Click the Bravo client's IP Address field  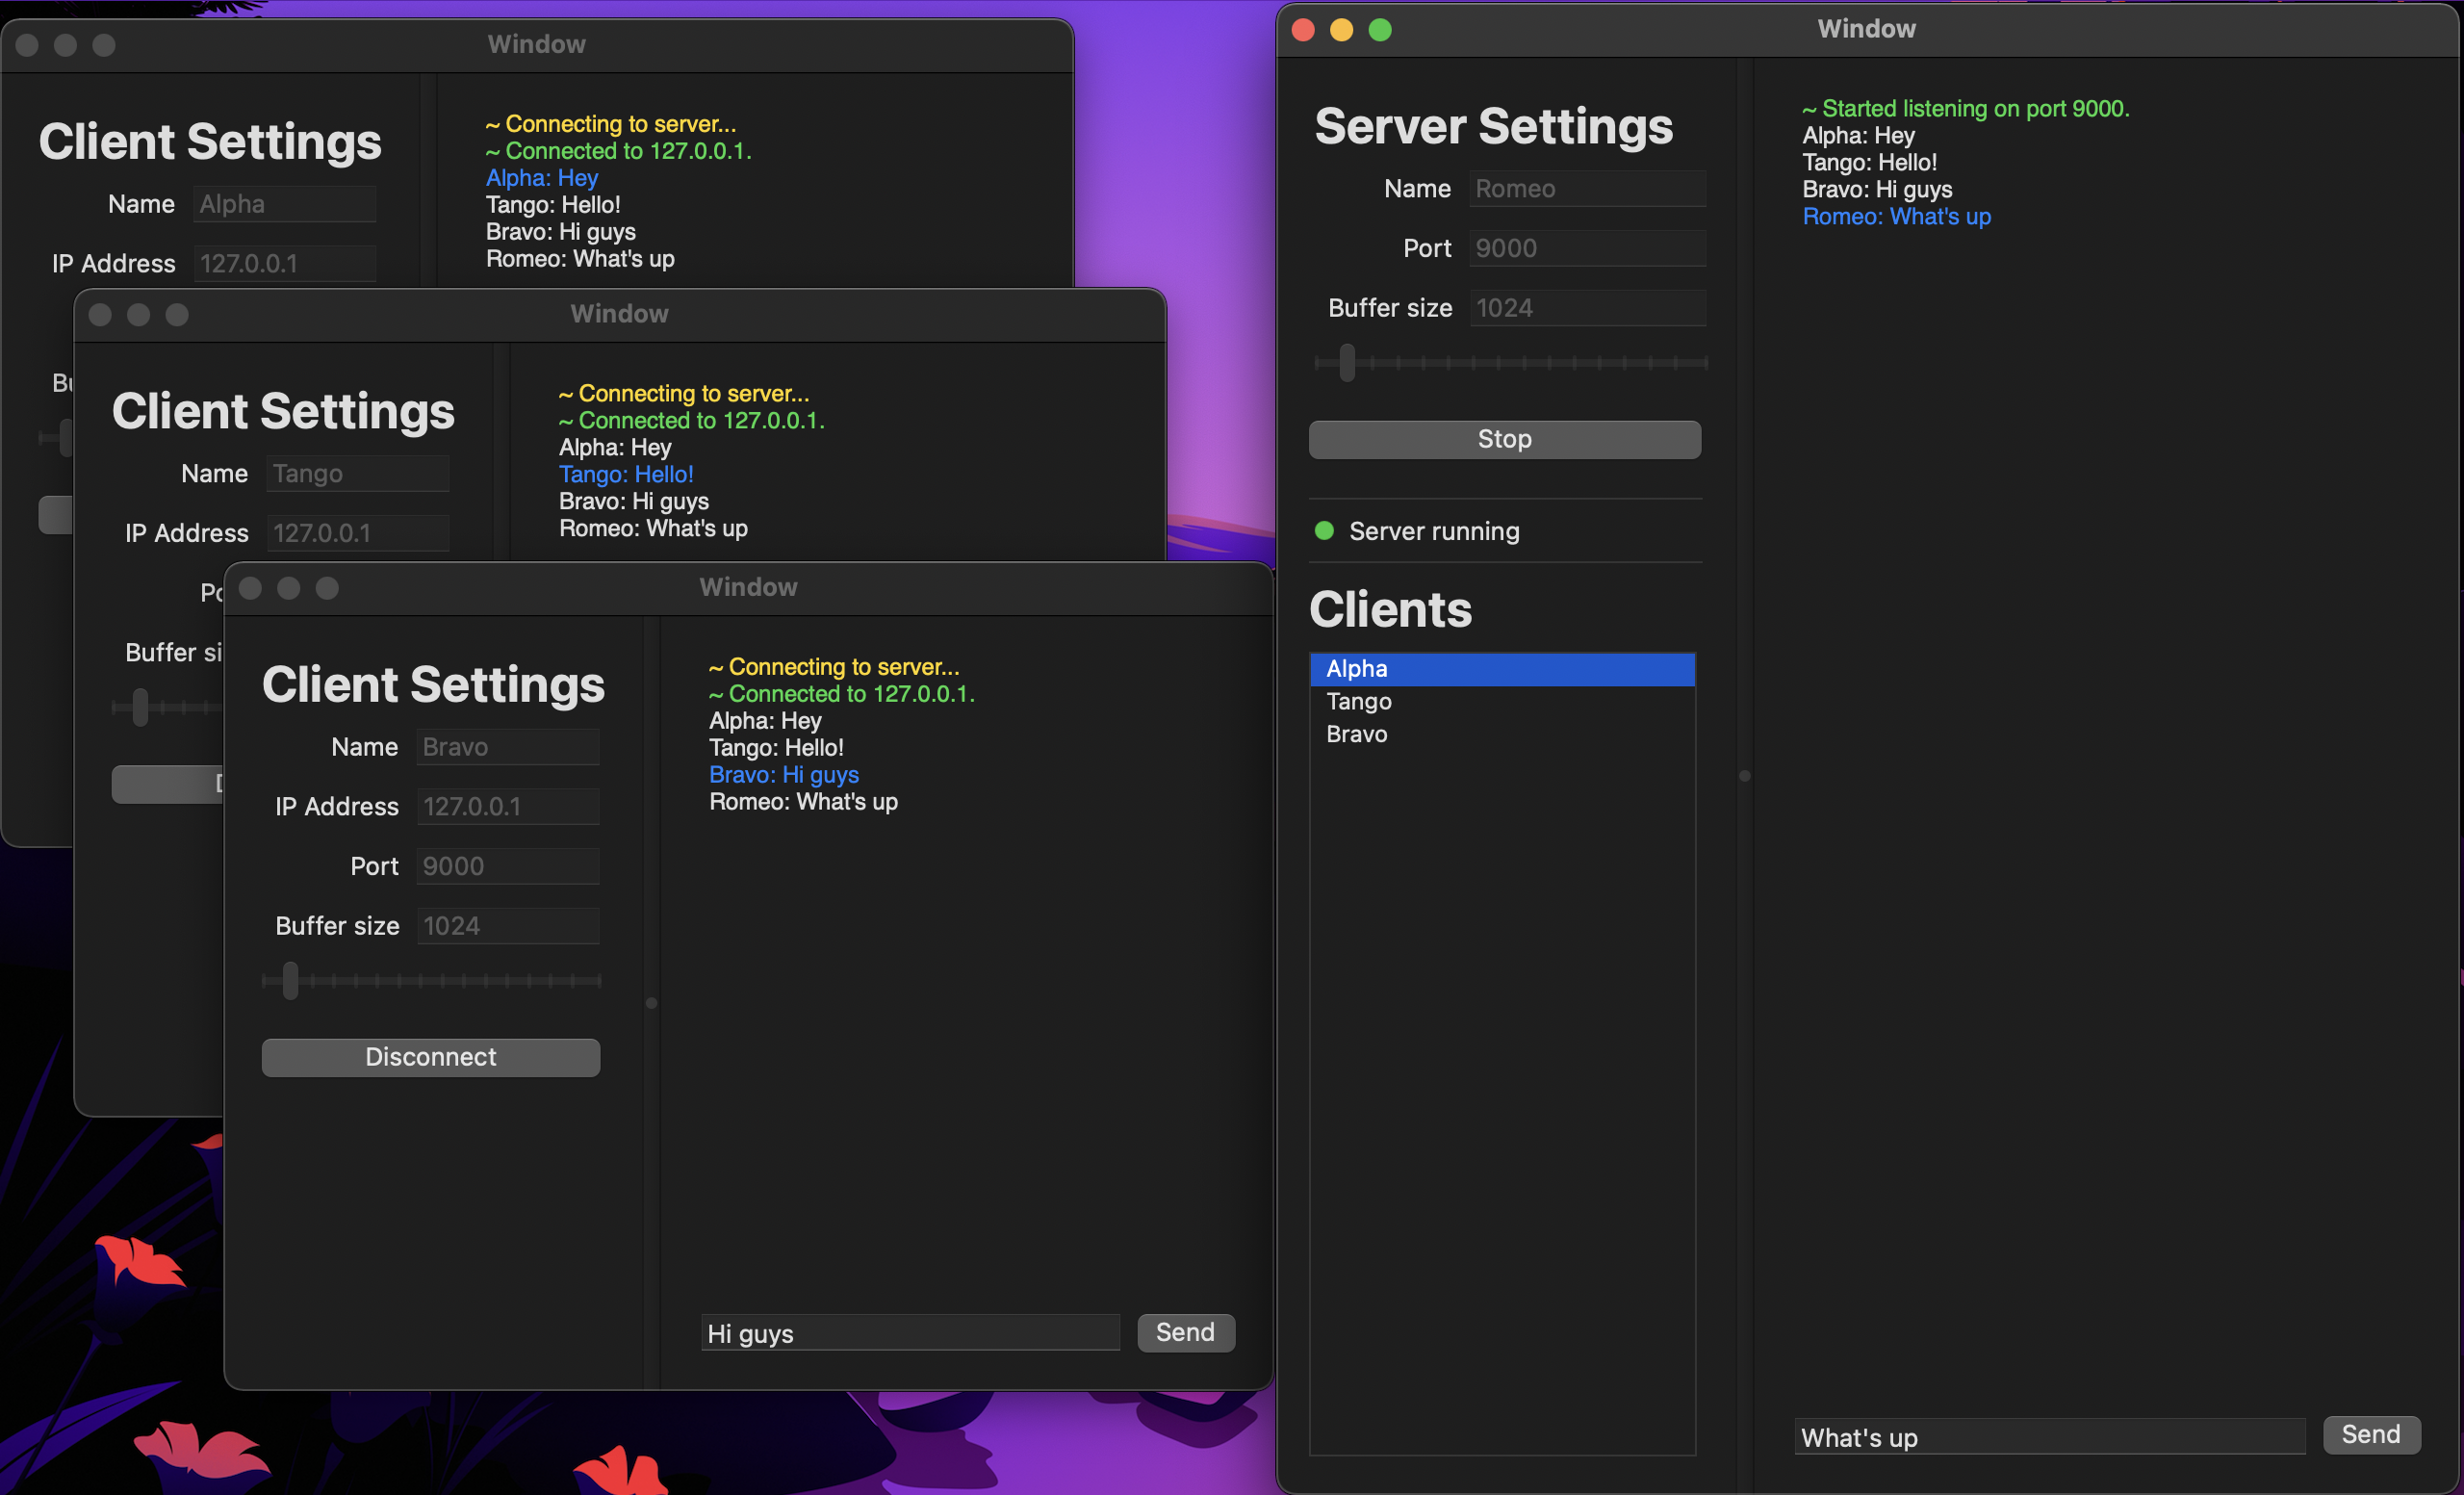(x=508, y=807)
